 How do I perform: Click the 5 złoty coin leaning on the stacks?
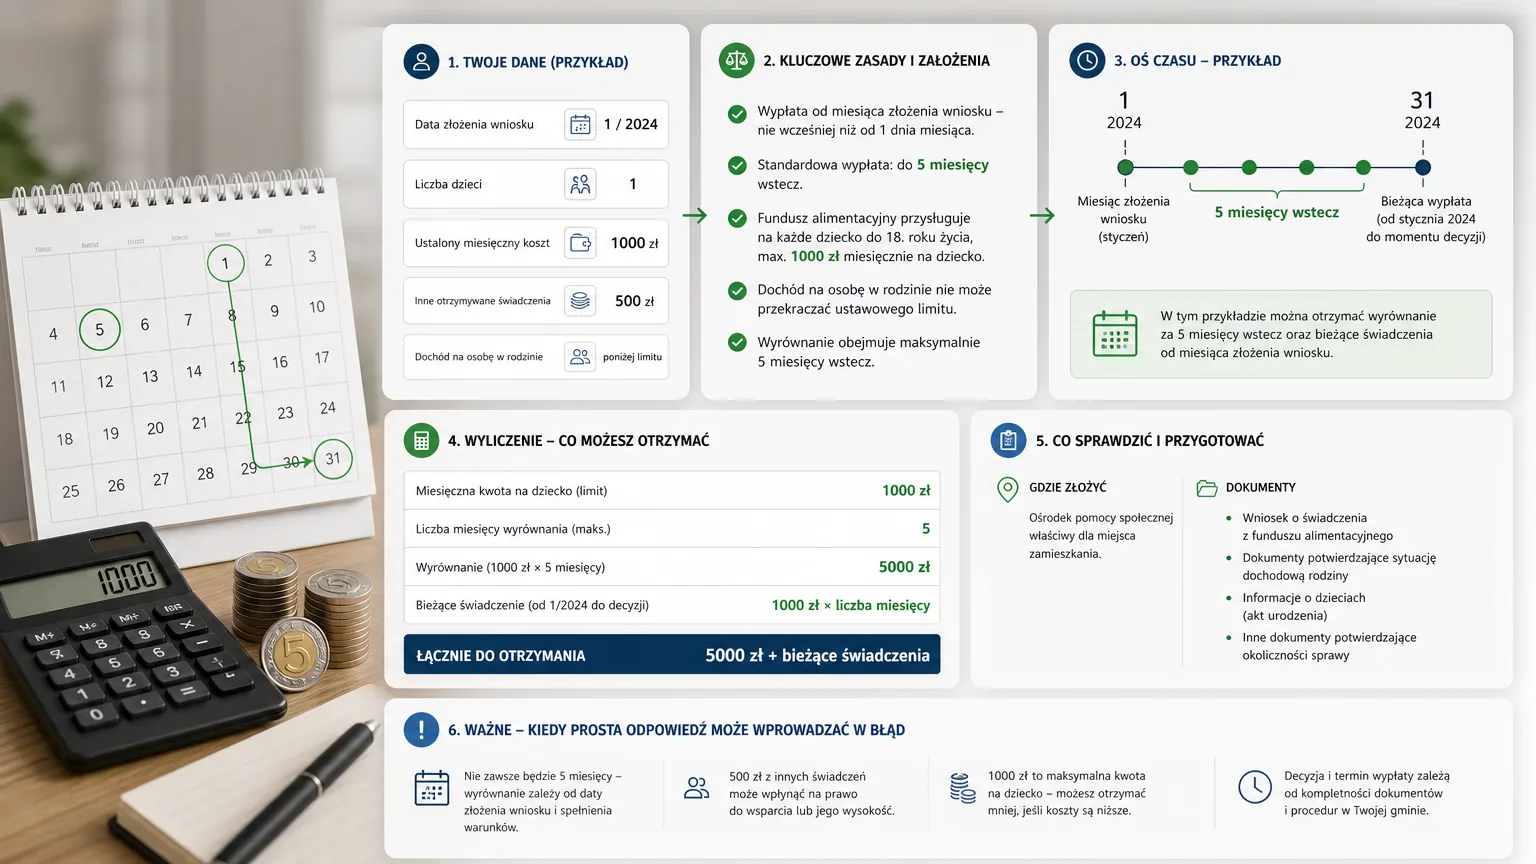tap(295, 655)
